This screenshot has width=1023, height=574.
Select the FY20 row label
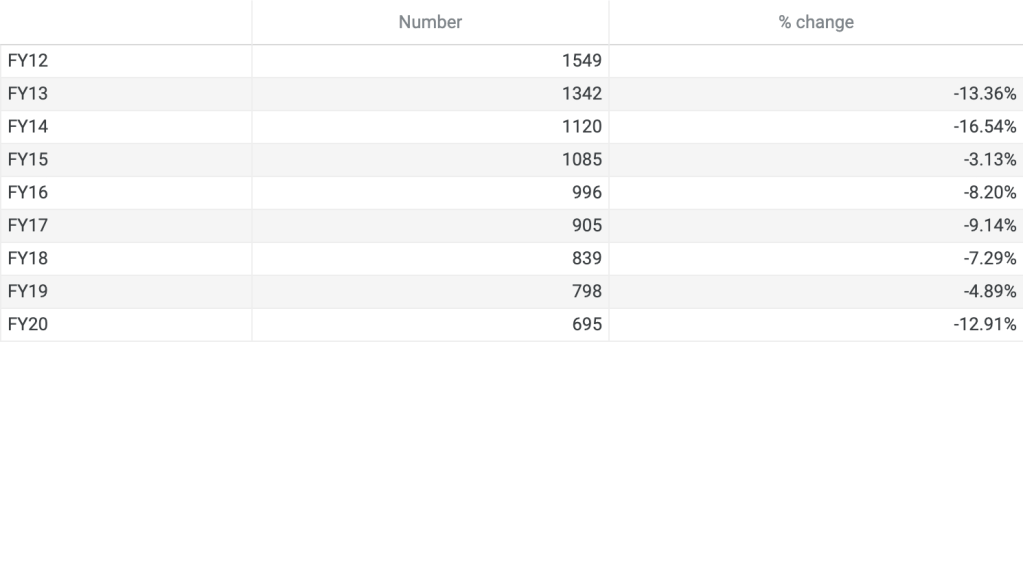pyautogui.click(x=28, y=325)
